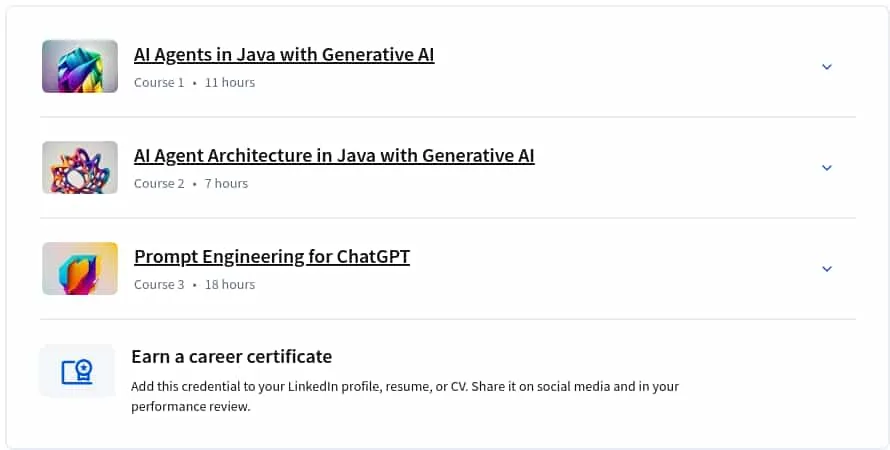Expand the Prompt Engineering for ChatGPT chevron
This screenshot has width=890, height=450.
(x=826, y=268)
